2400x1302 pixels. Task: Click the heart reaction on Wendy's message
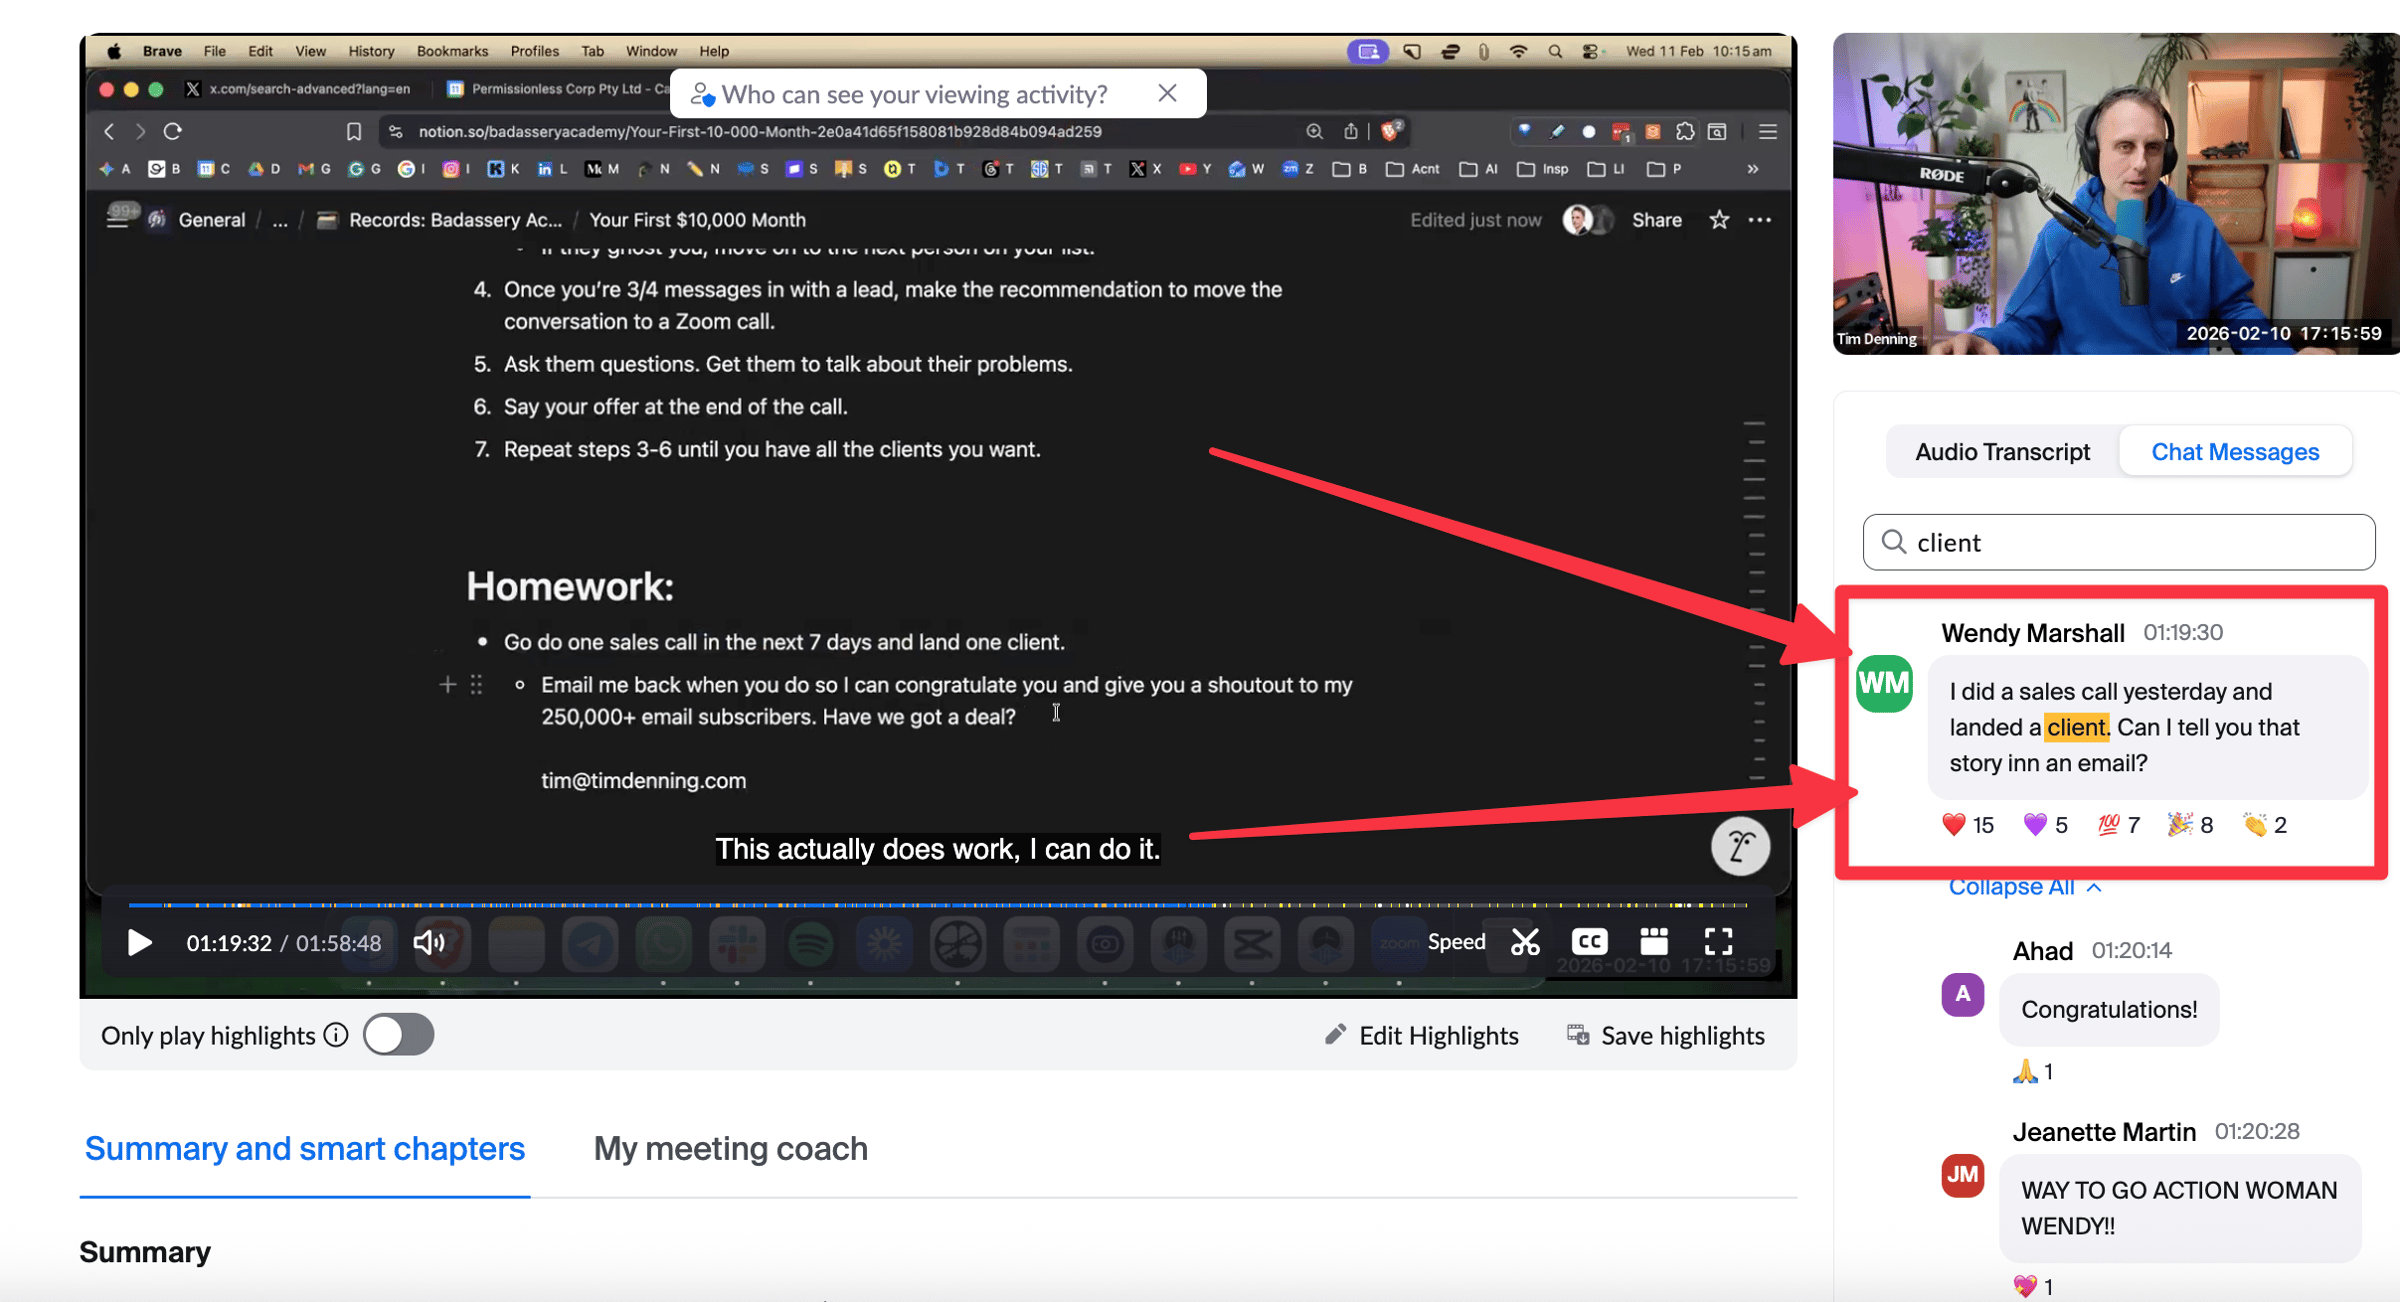1954,825
